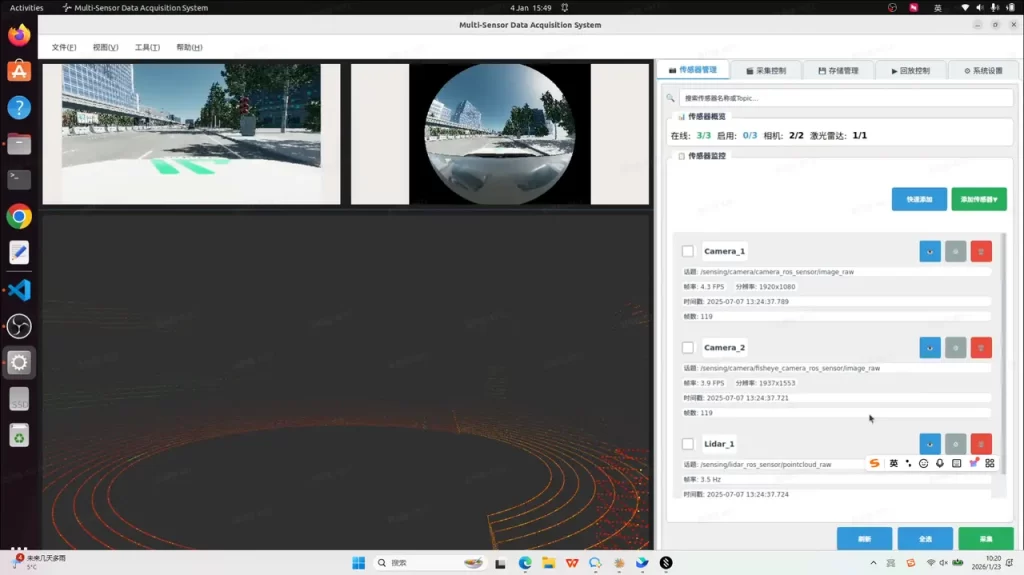The height and width of the screenshot is (575, 1024).
Task: Open Text Editor from the dock
Action: click(19, 253)
